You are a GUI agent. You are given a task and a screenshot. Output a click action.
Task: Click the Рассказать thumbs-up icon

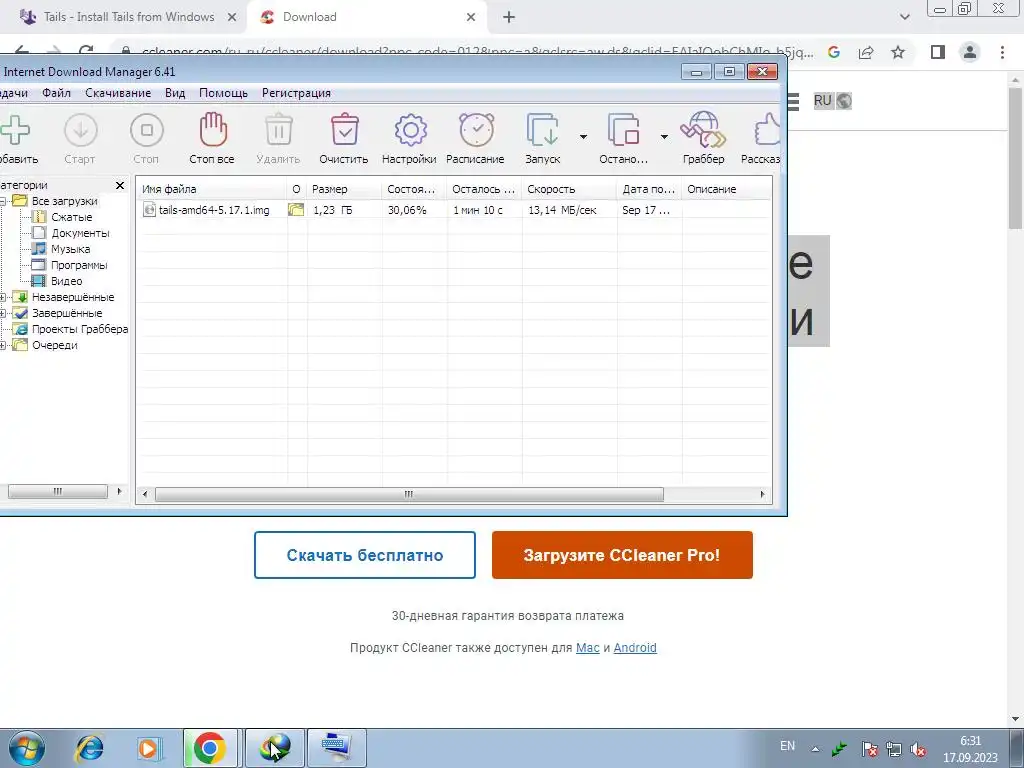pyautogui.click(x=767, y=129)
